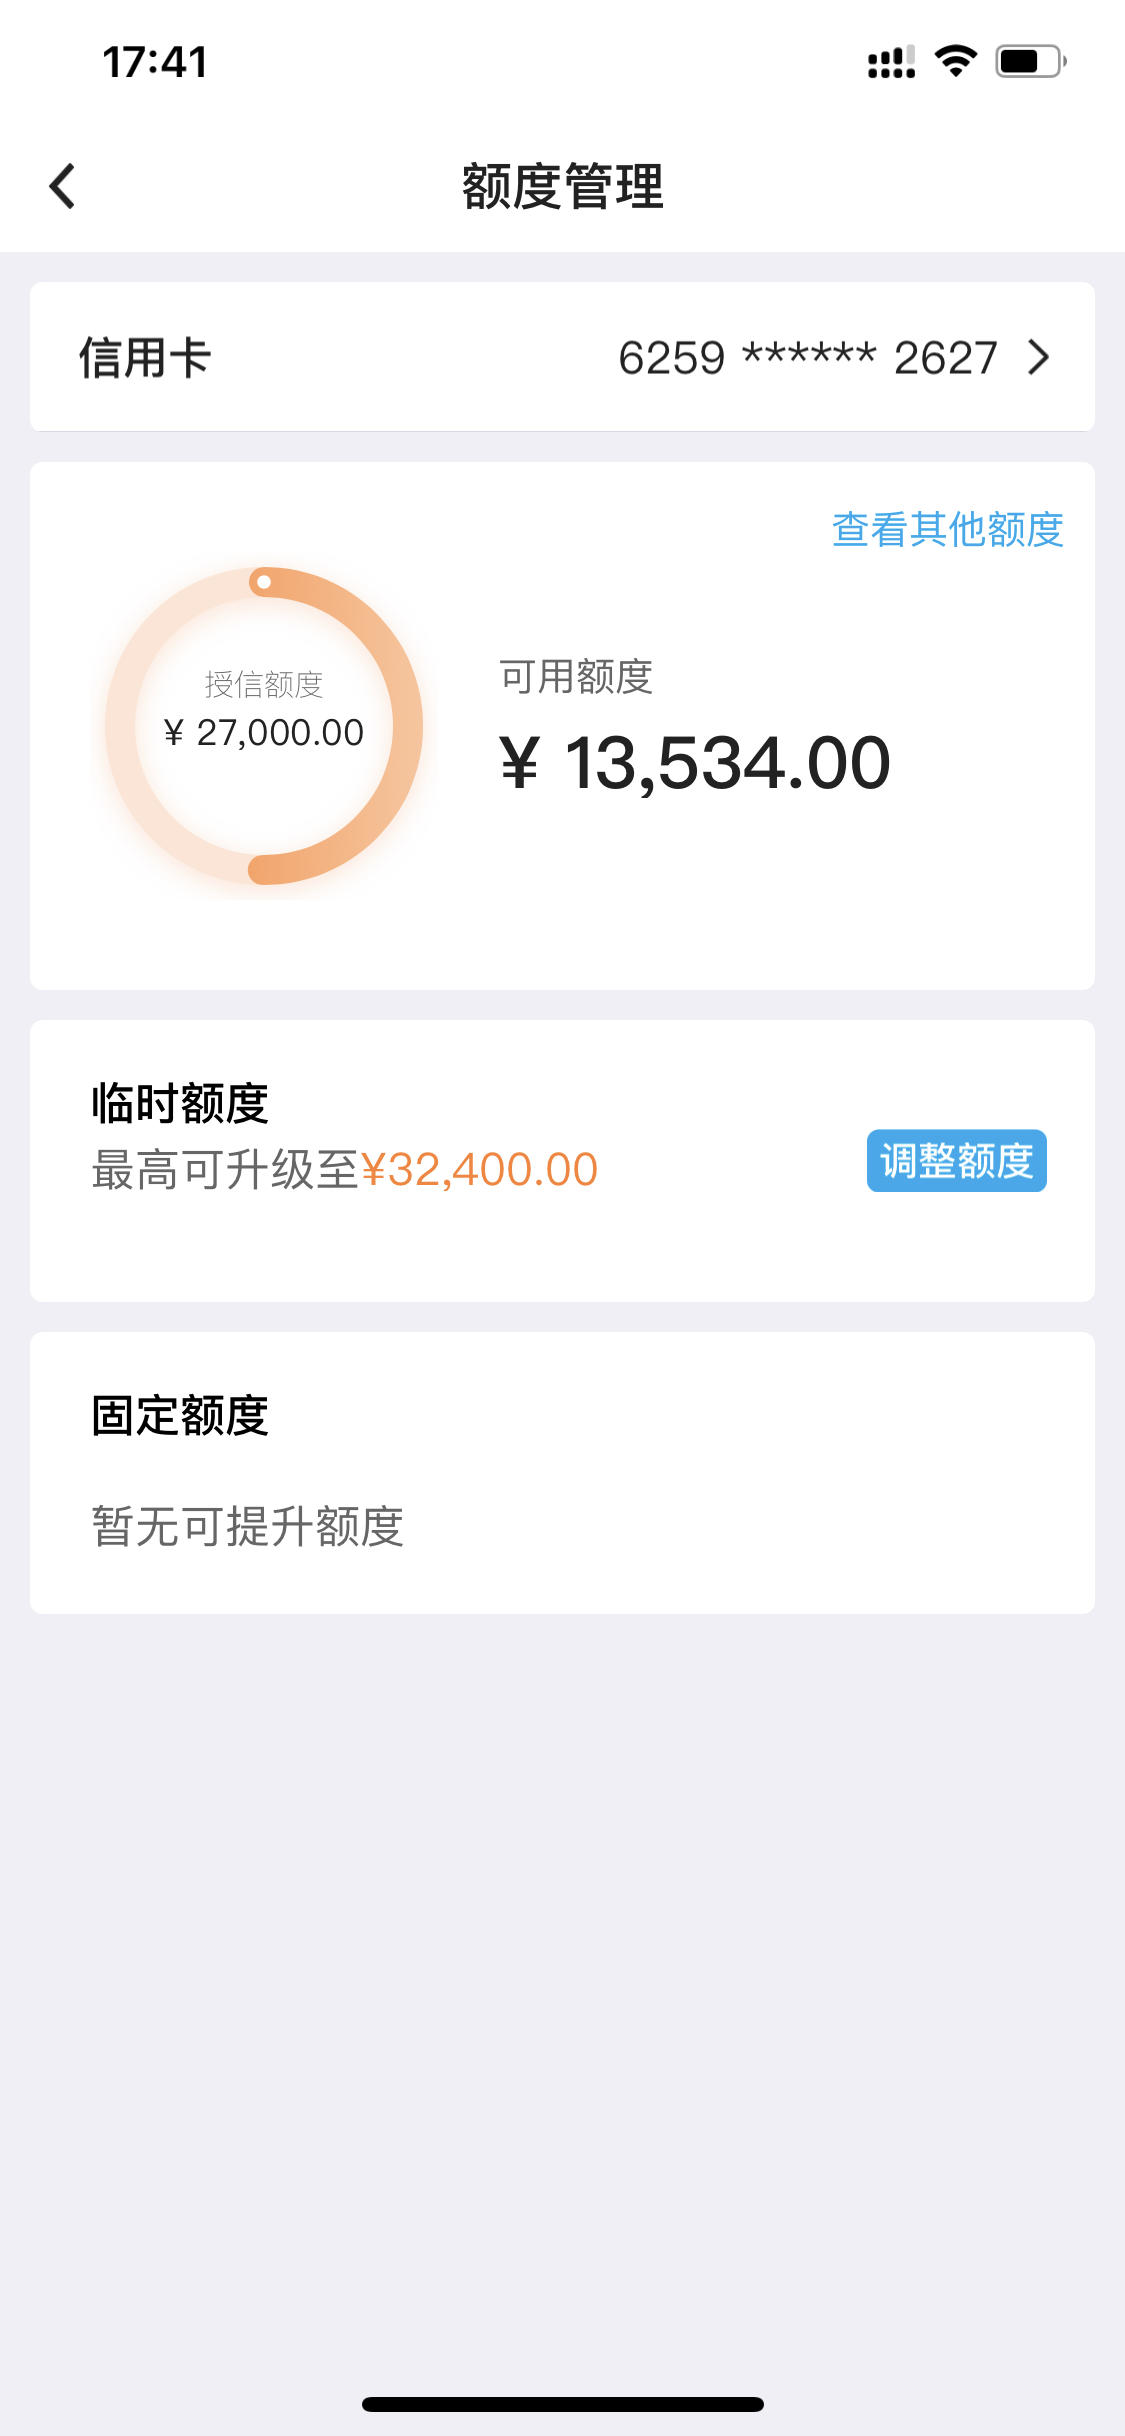
Task: Tap the circular credit limit ring
Action: pyautogui.click(x=264, y=726)
